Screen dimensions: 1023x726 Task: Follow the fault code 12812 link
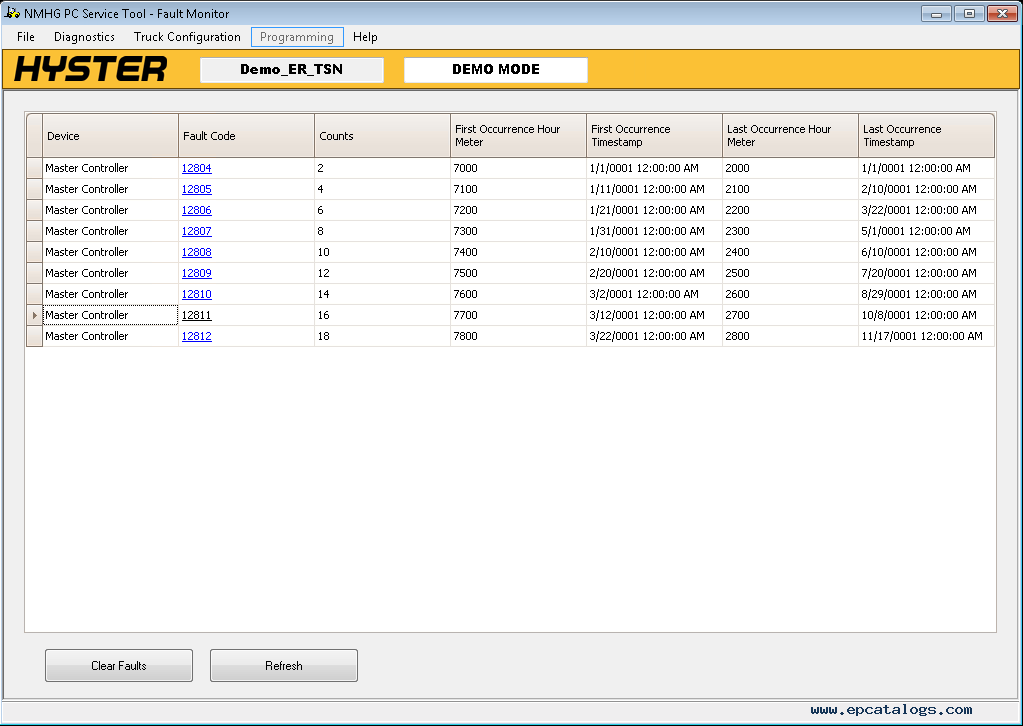coord(196,336)
